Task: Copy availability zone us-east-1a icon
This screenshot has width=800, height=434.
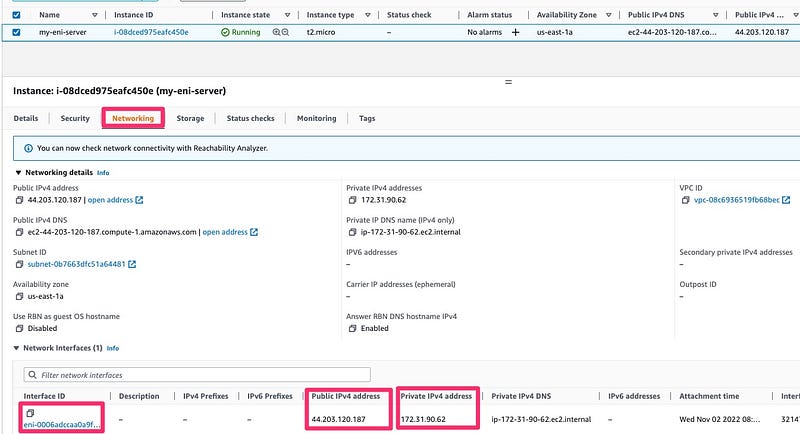Action: click(x=19, y=296)
